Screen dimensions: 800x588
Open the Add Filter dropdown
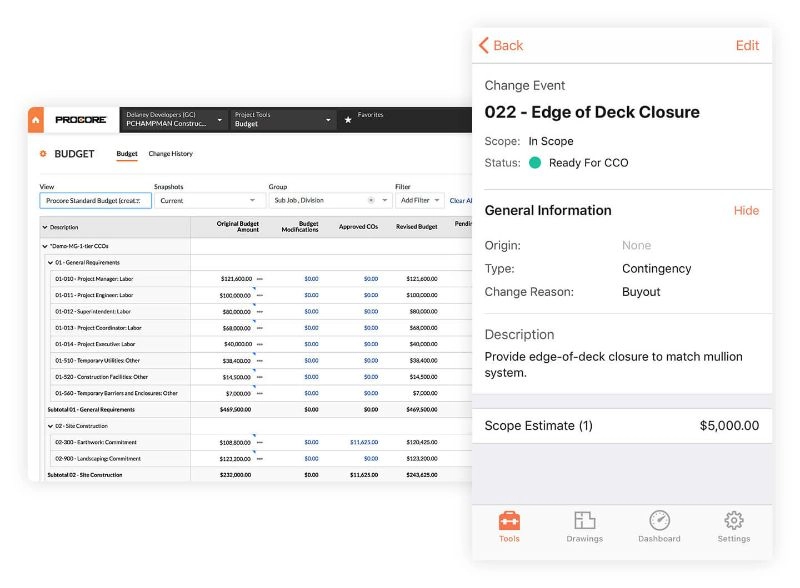(x=419, y=201)
